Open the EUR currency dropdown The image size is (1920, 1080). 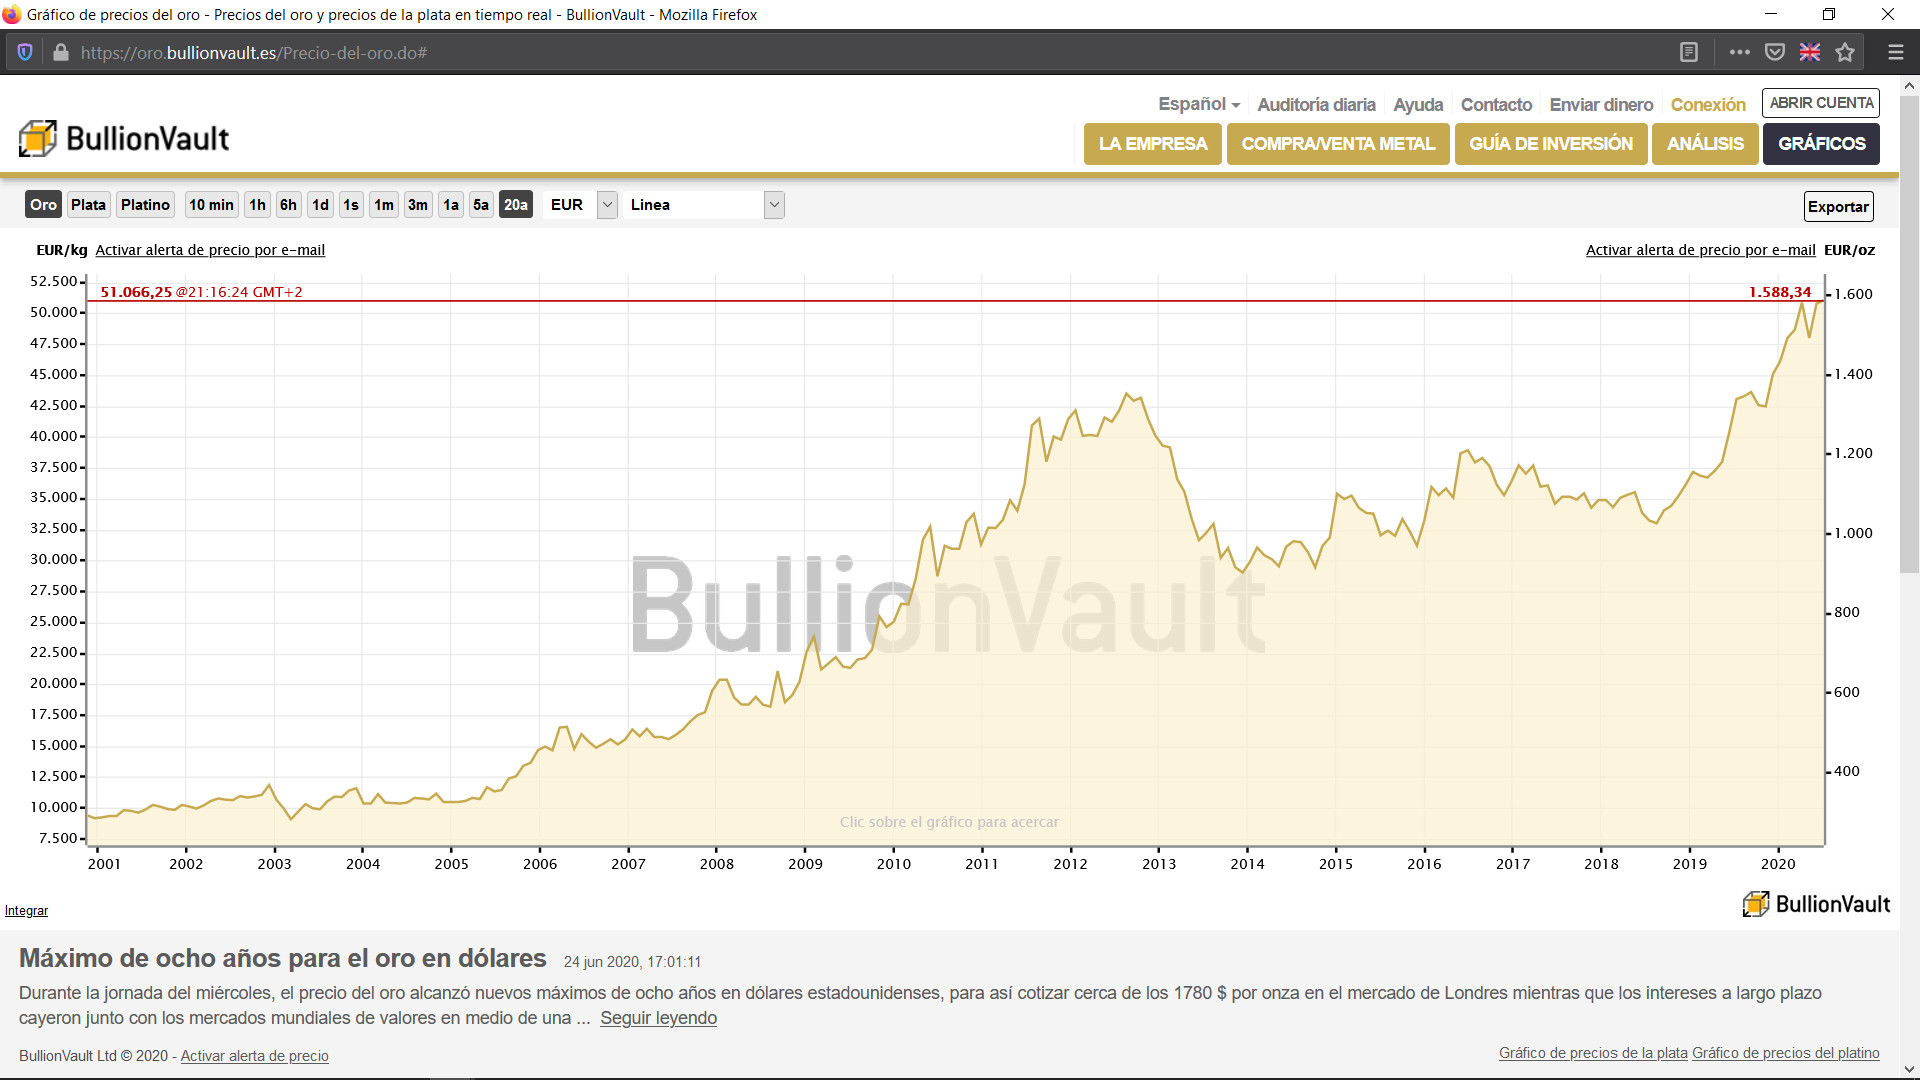coord(581,205)
